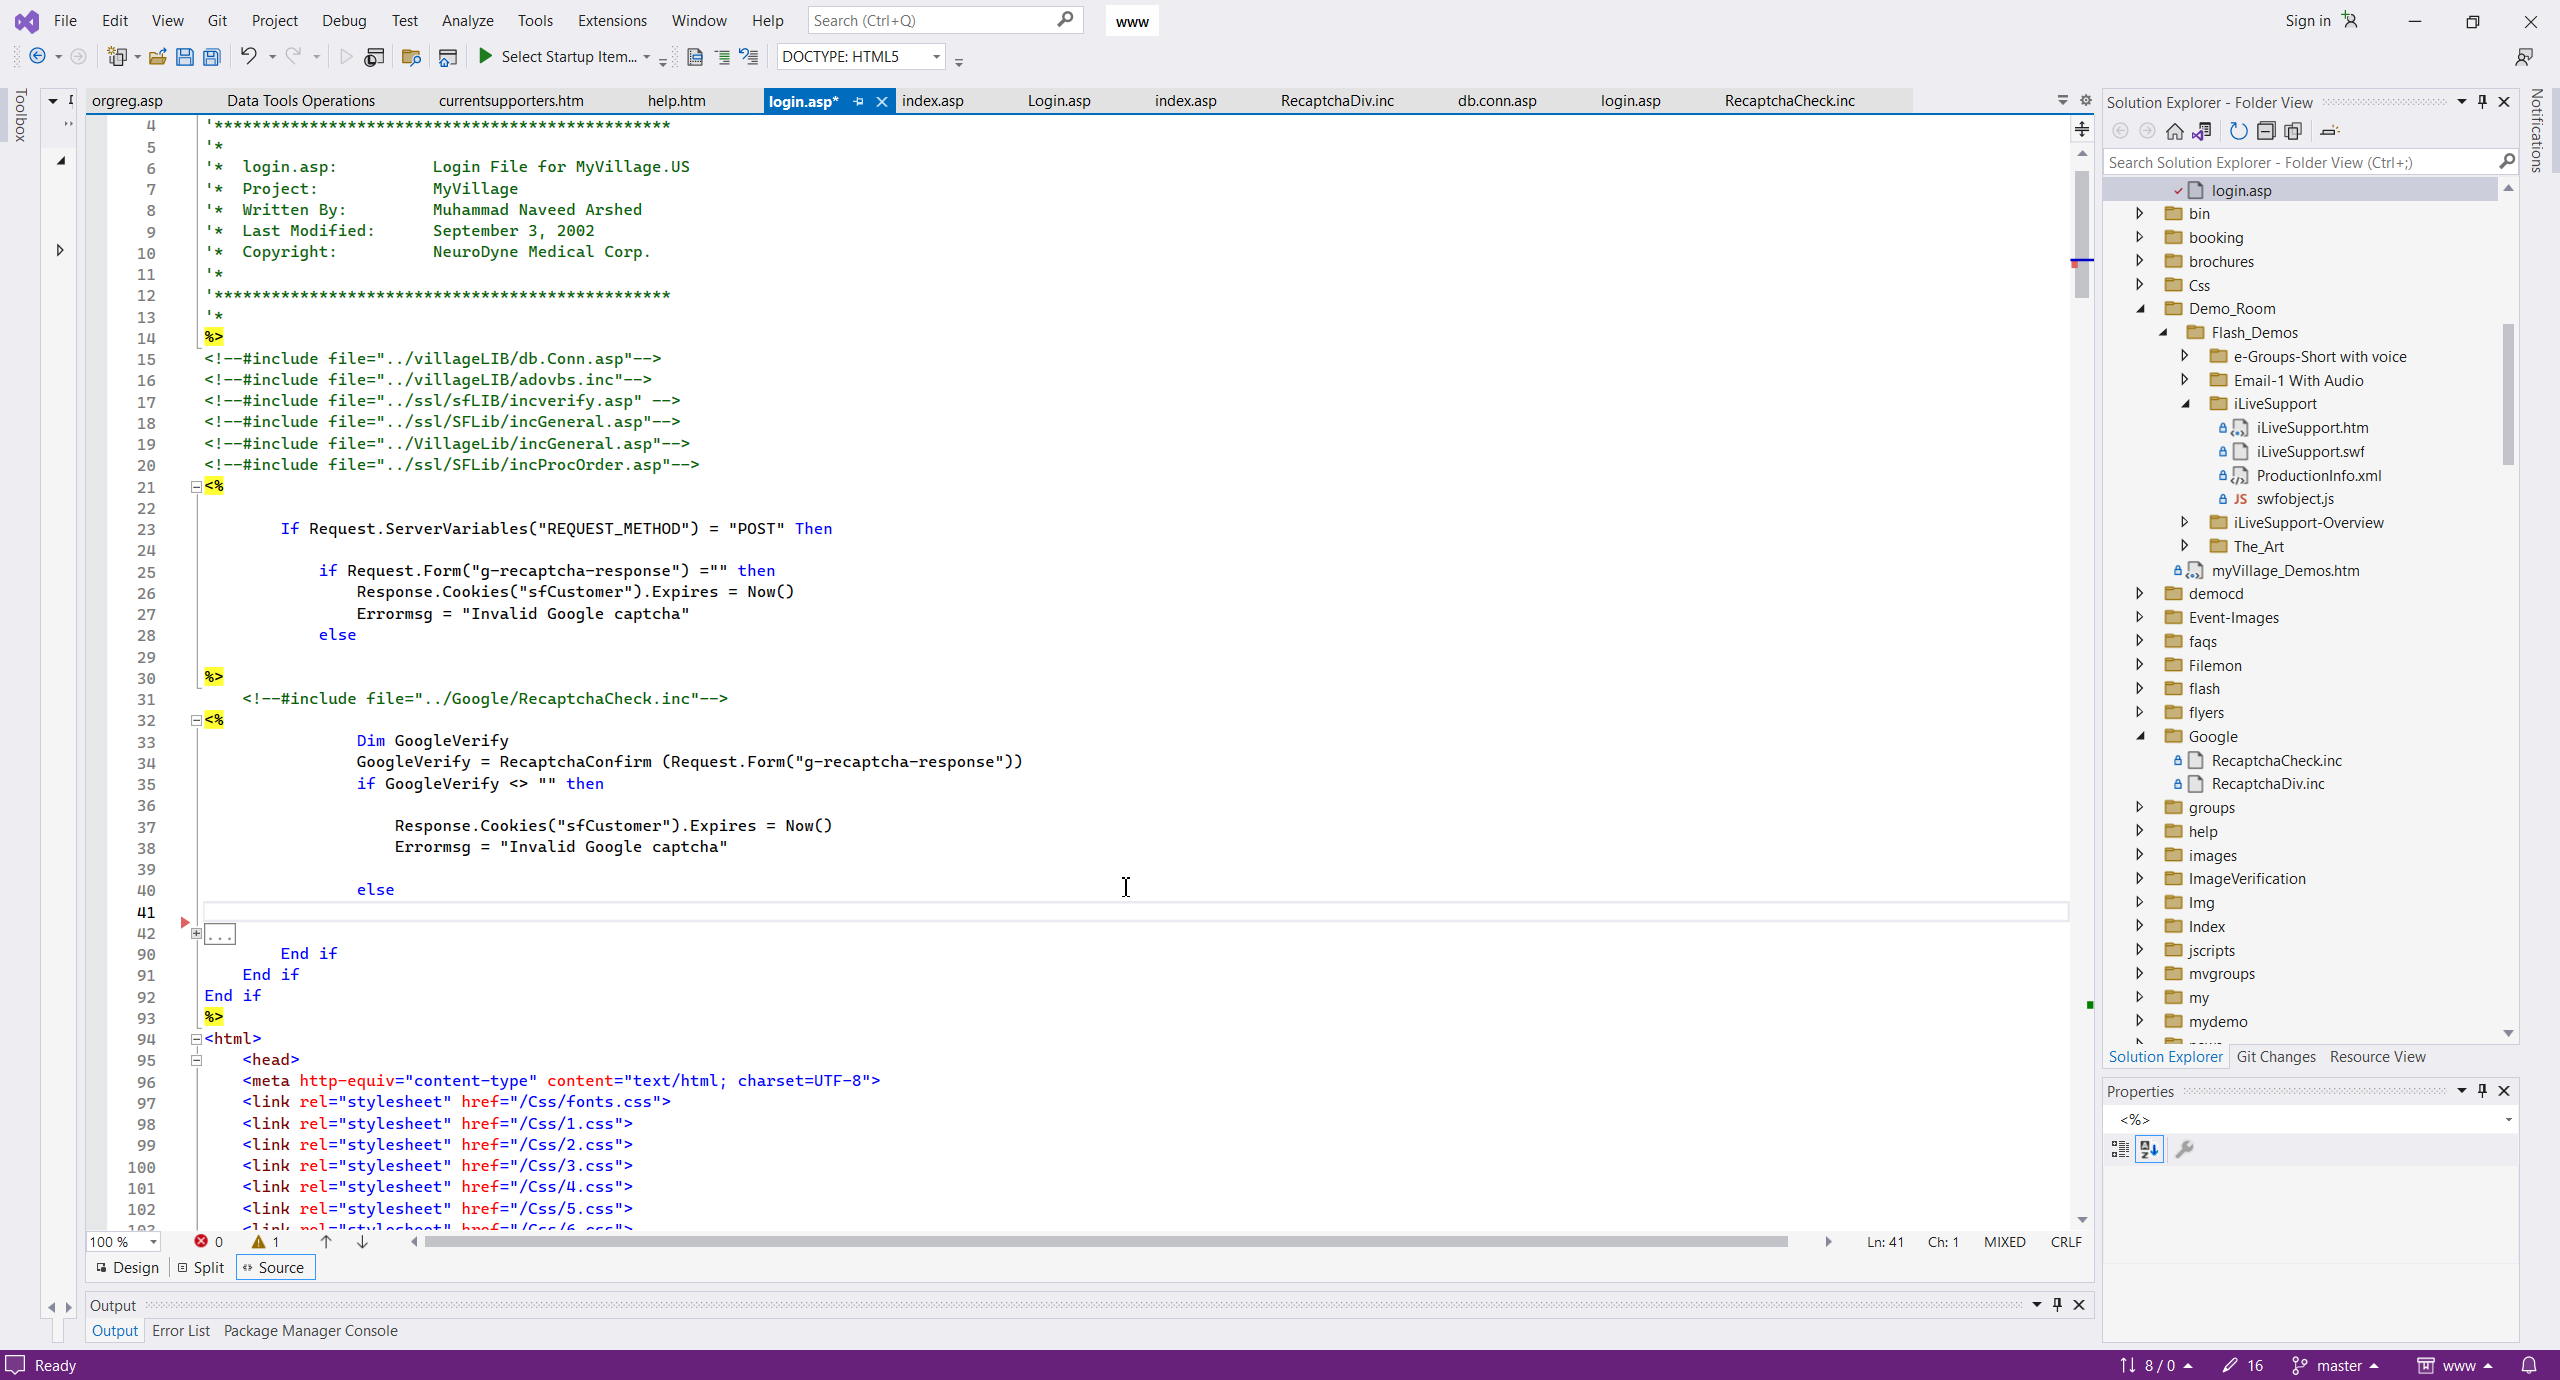
Task: Click the Open File folder icon
Action: (157, 57)
